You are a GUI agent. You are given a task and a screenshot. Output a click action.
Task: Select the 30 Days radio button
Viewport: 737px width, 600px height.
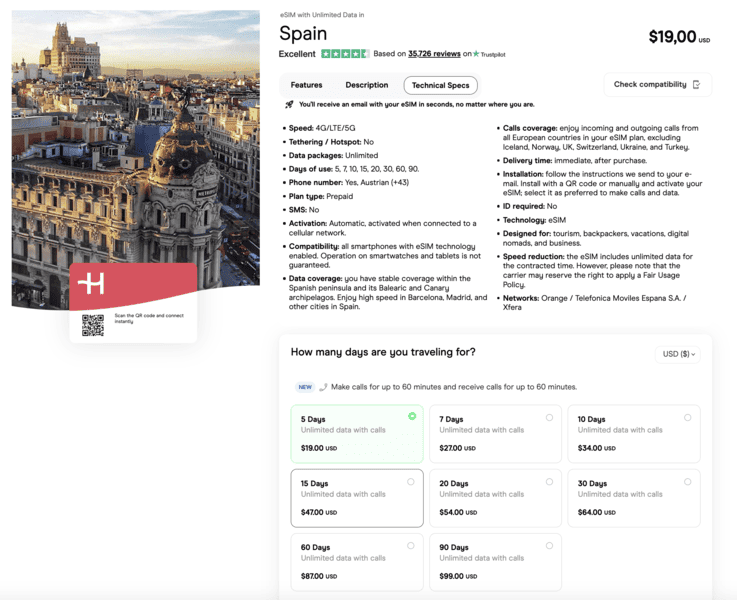688,482
